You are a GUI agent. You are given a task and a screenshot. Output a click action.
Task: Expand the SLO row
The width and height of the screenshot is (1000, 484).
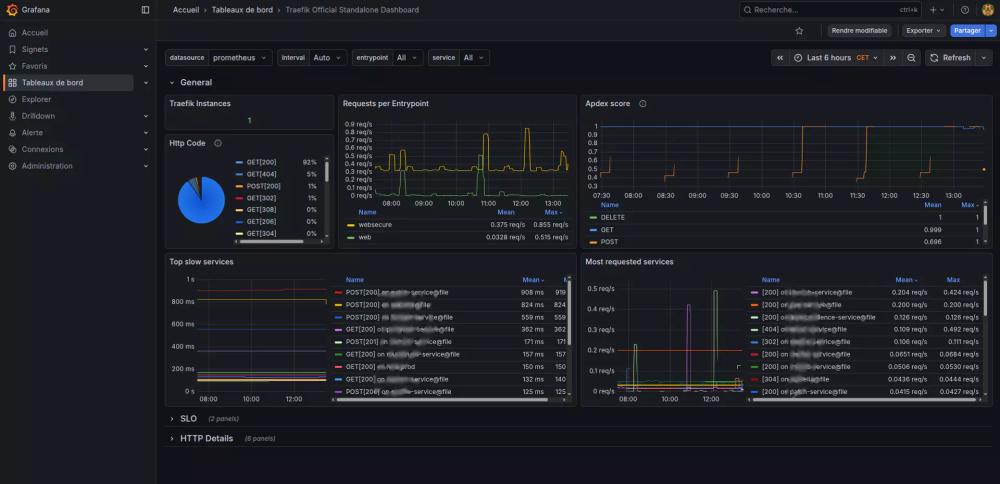click(x=188, y=418)
